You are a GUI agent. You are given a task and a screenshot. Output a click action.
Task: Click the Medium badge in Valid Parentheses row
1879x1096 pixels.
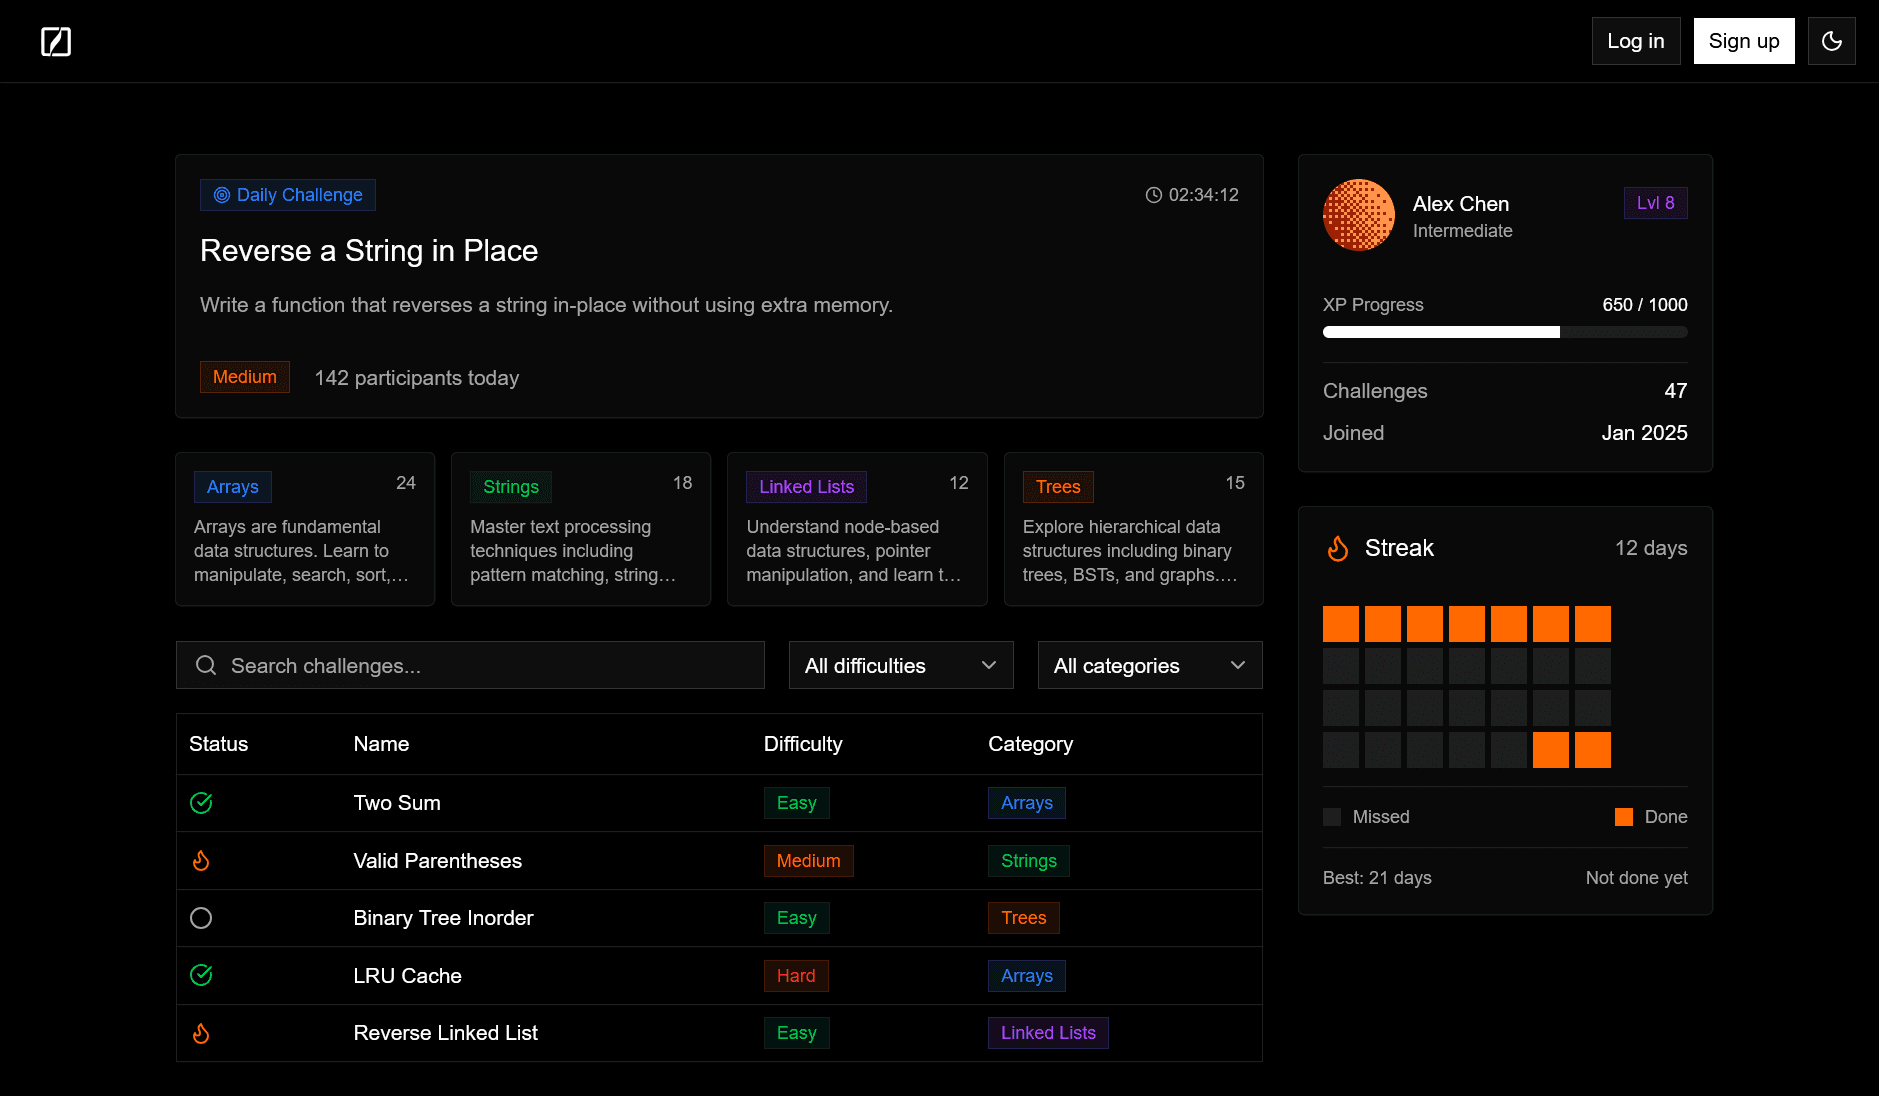click(x=809, y=861)
